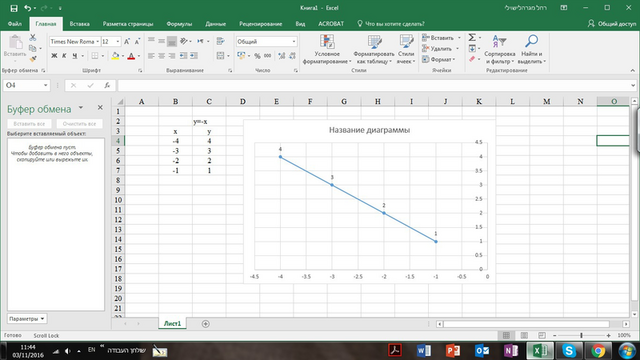The image size is (640, 360).
Task: Select the Format Painter brush icon
Action: click(x=33, y=59)
